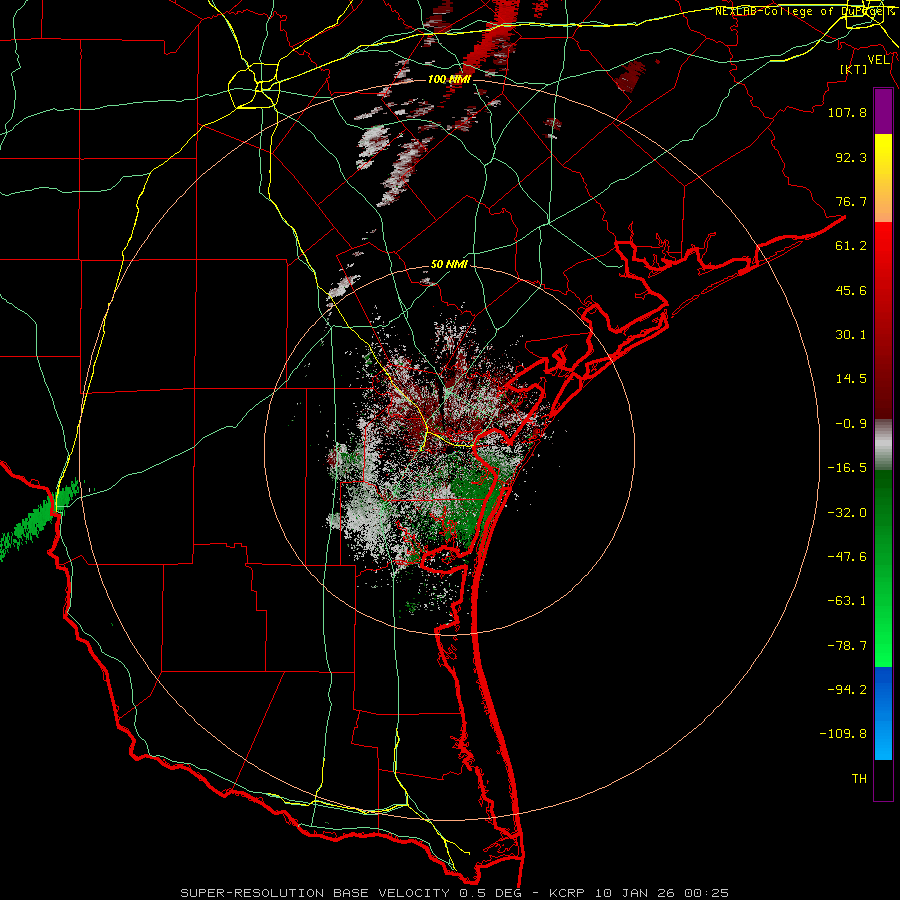Click the 45.6 velocity scale value
The image size is (900, 900).
(851, 290)
